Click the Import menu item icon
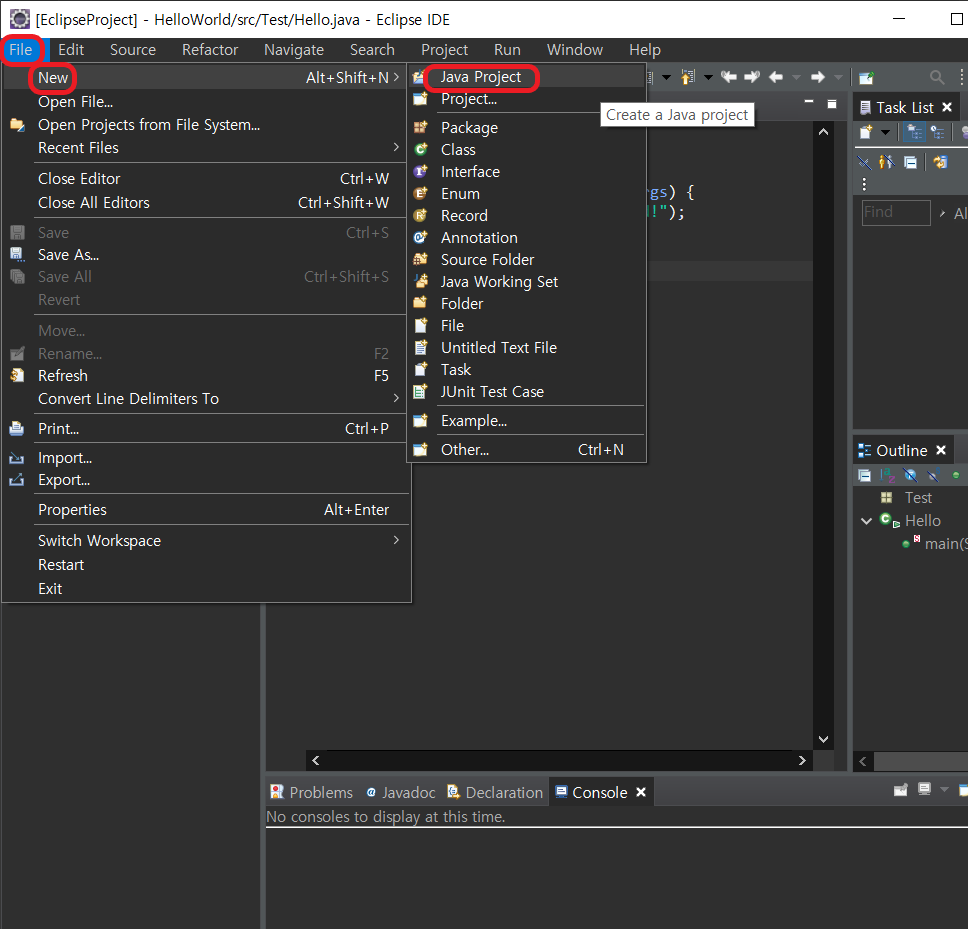The image size is (968, 929). [17, 458]
